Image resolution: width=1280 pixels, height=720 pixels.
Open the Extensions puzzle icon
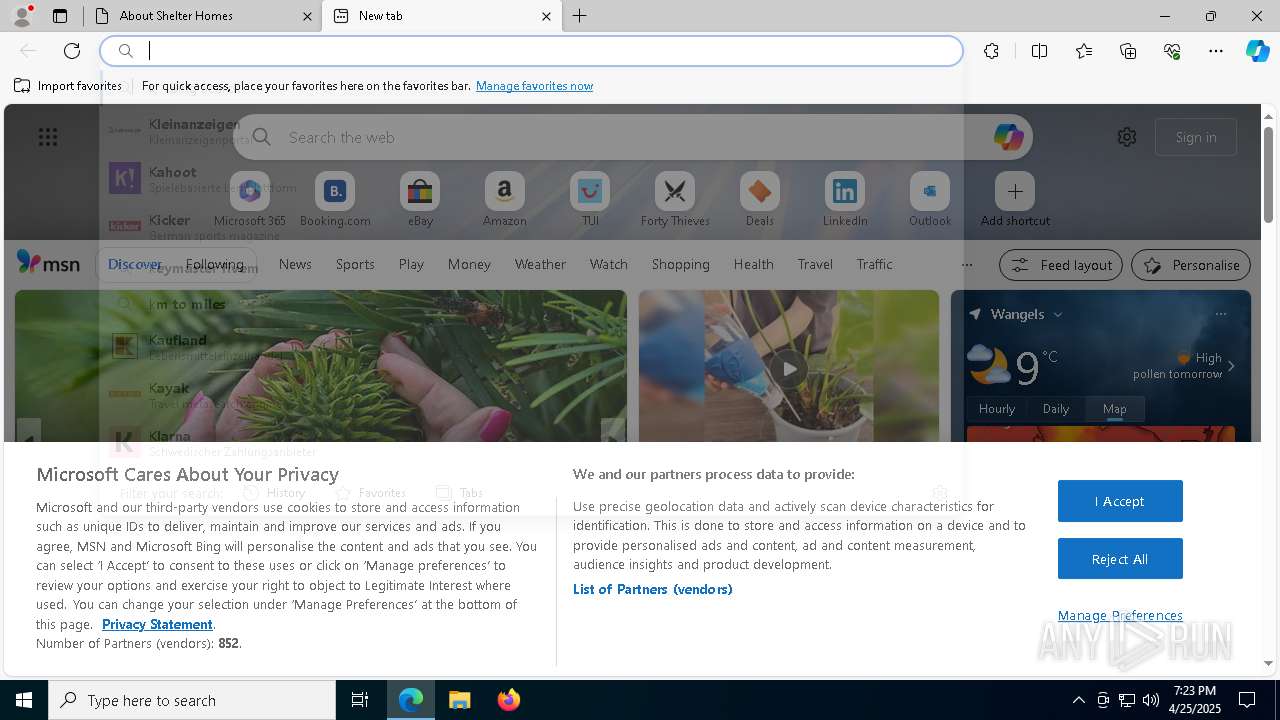point(991,51)
